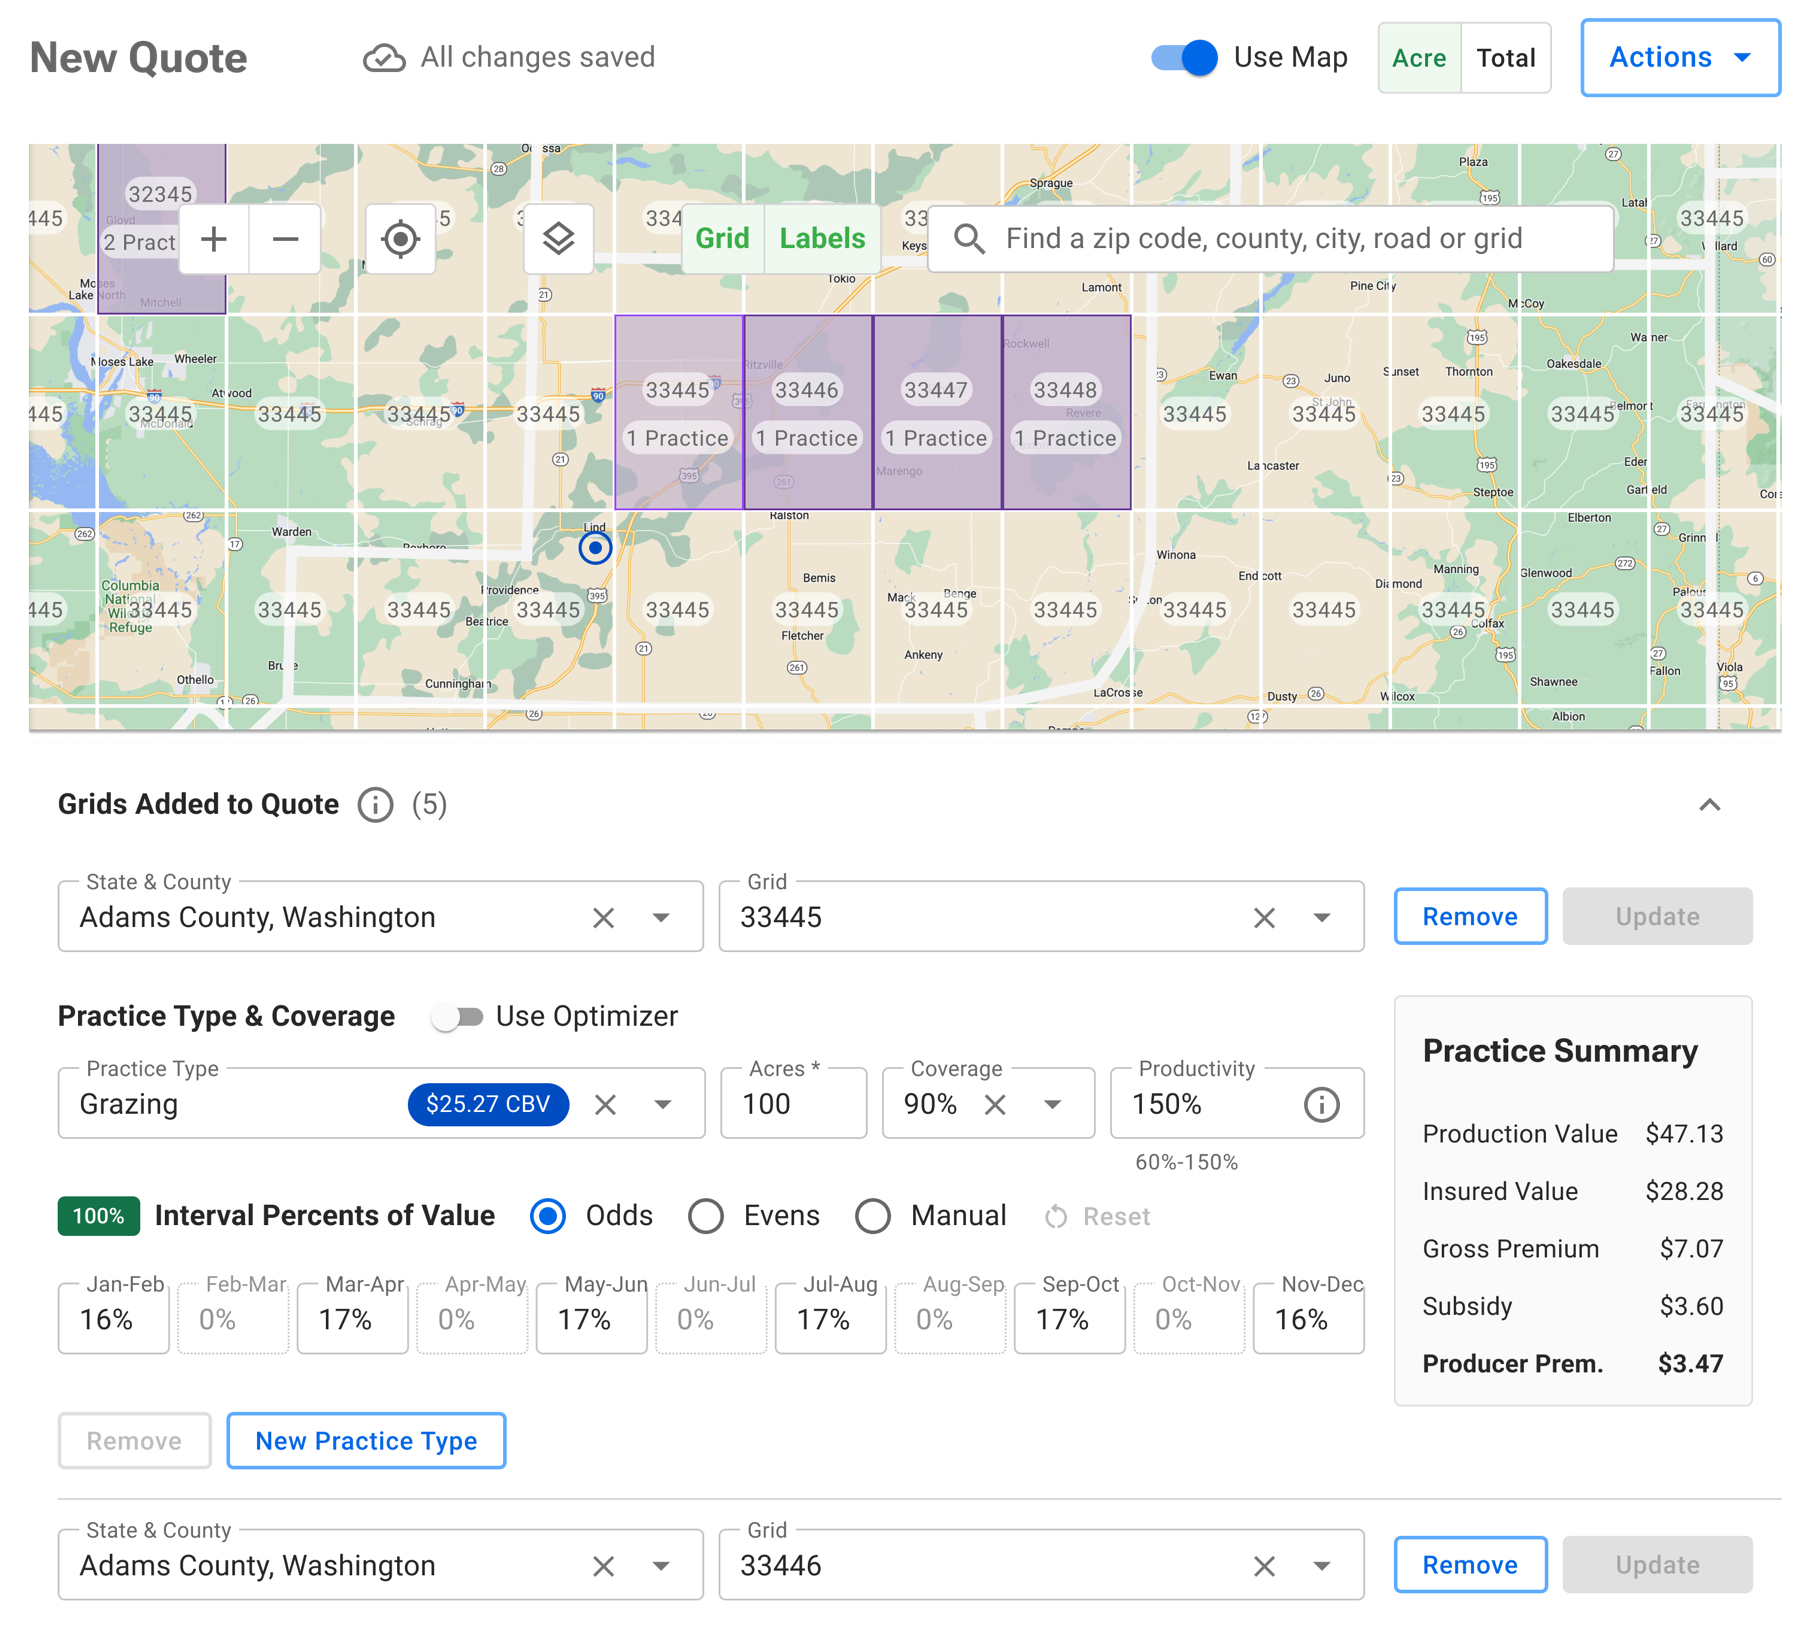Zoom out on the map with minus icon

tap(285, 239)
